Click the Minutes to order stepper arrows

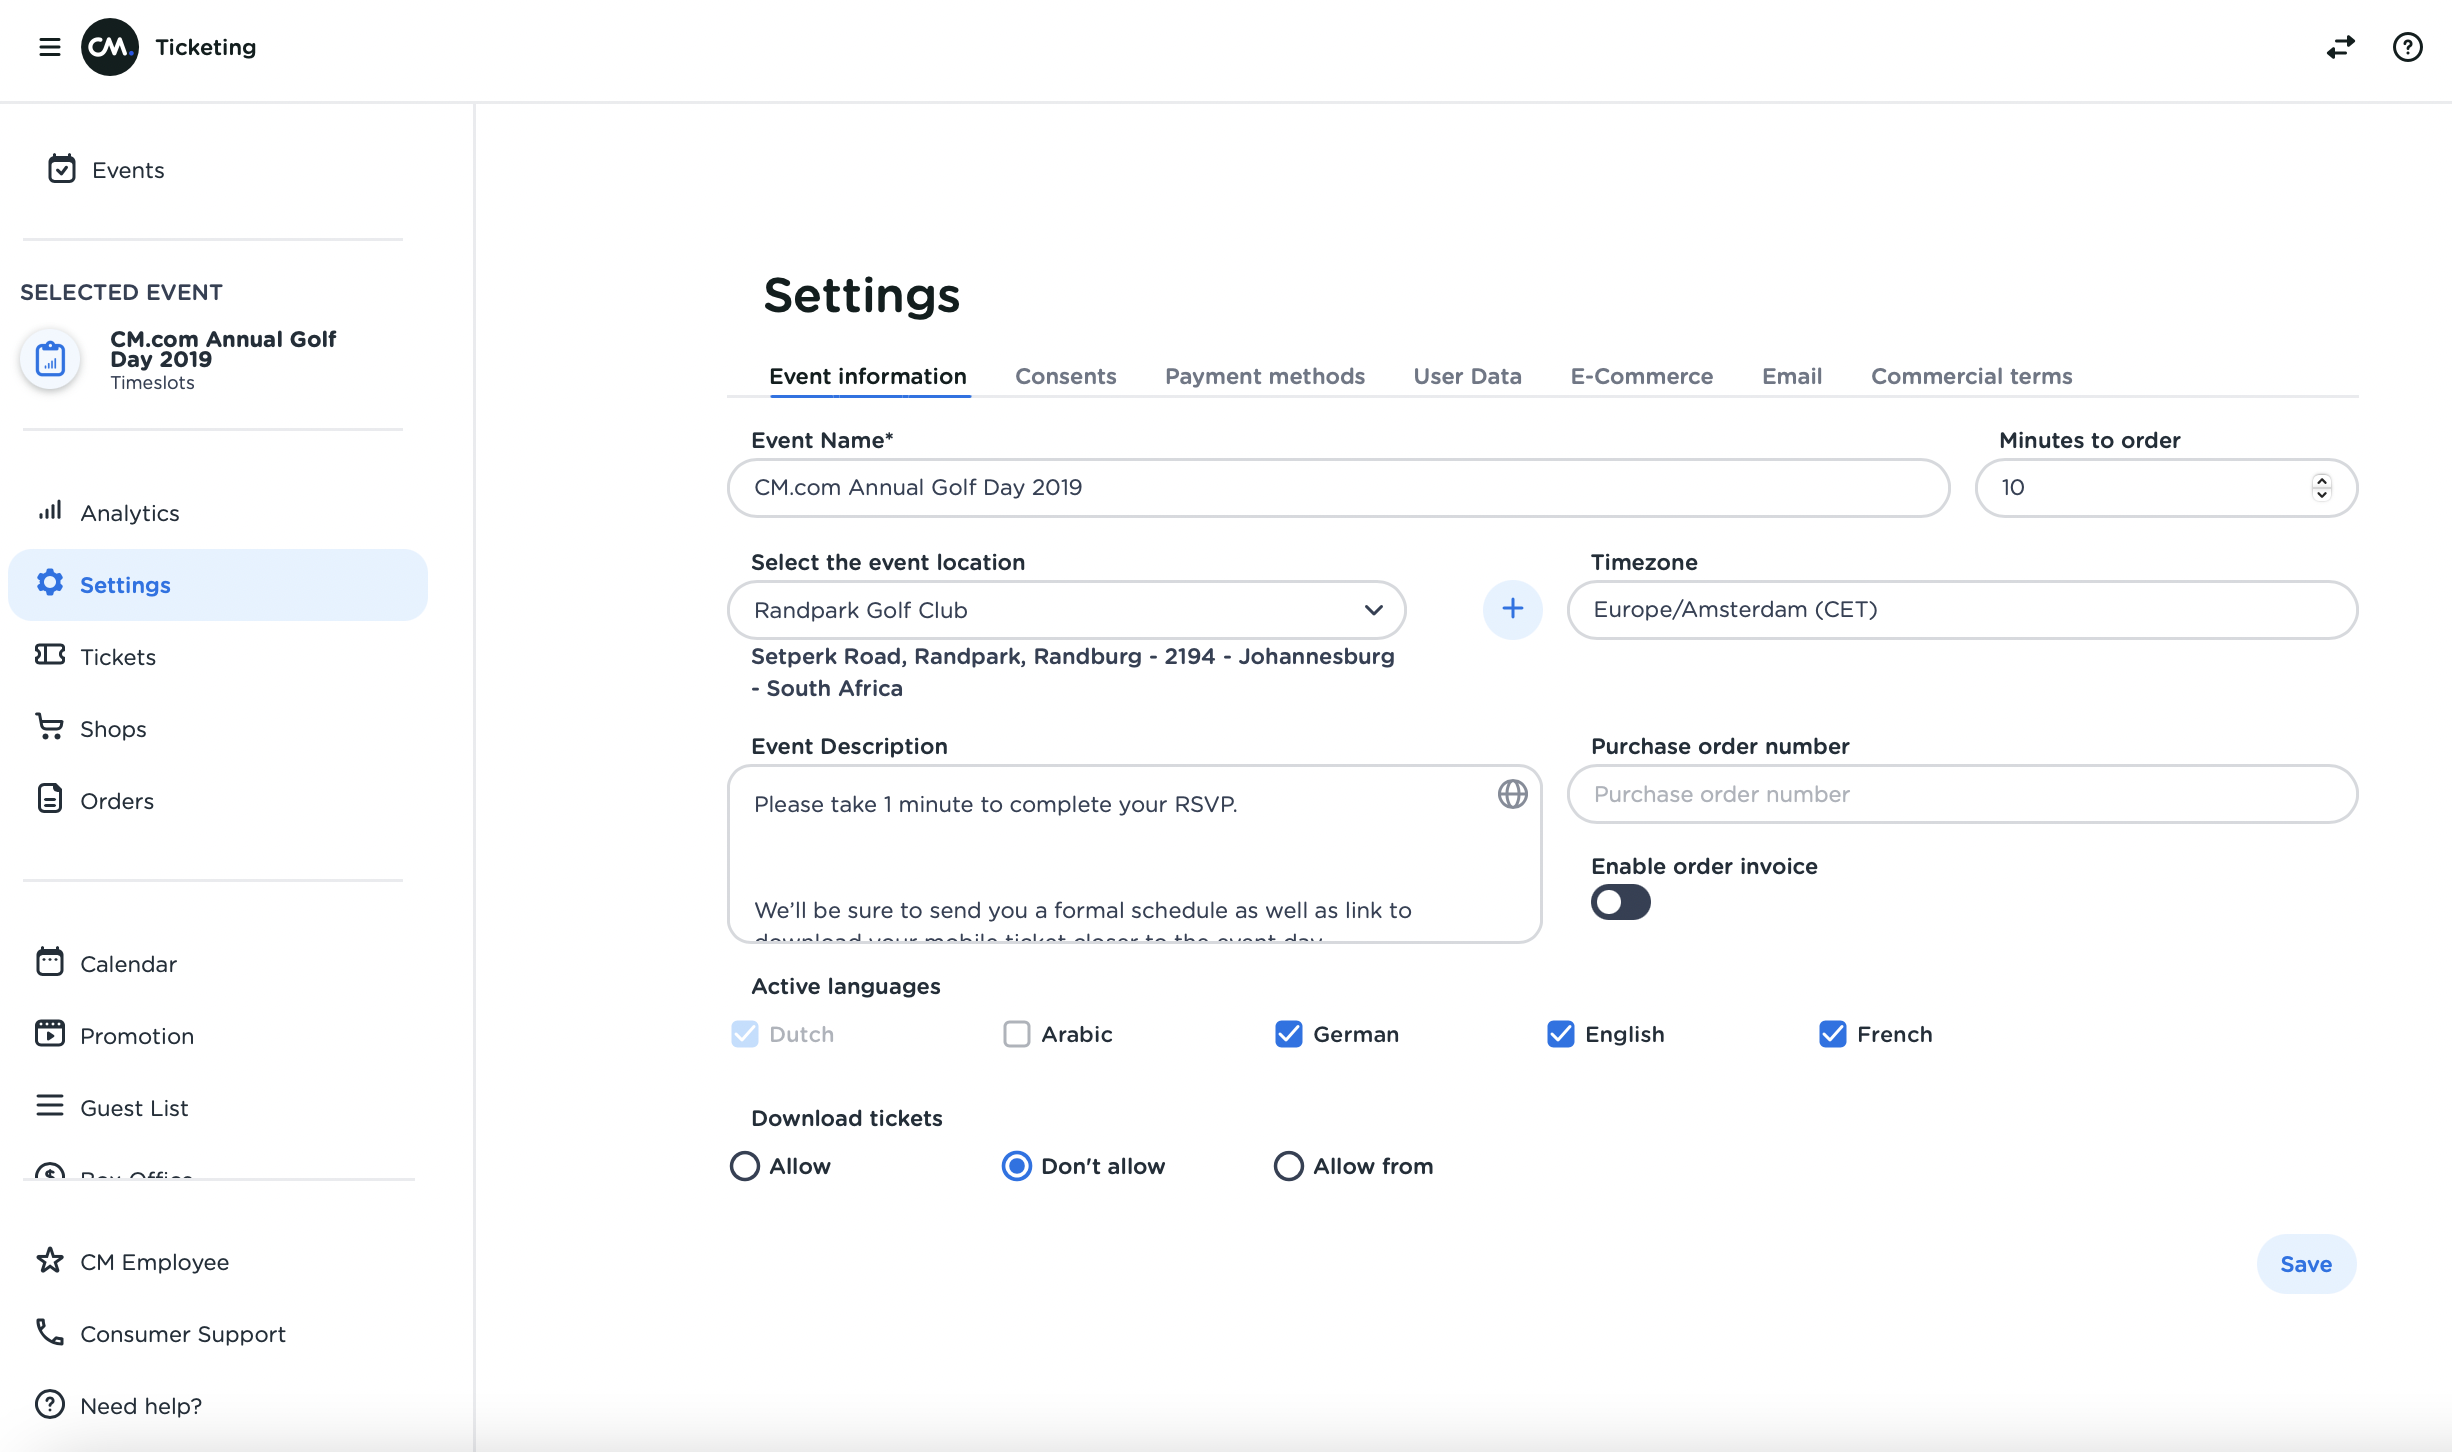[2321, 487]
